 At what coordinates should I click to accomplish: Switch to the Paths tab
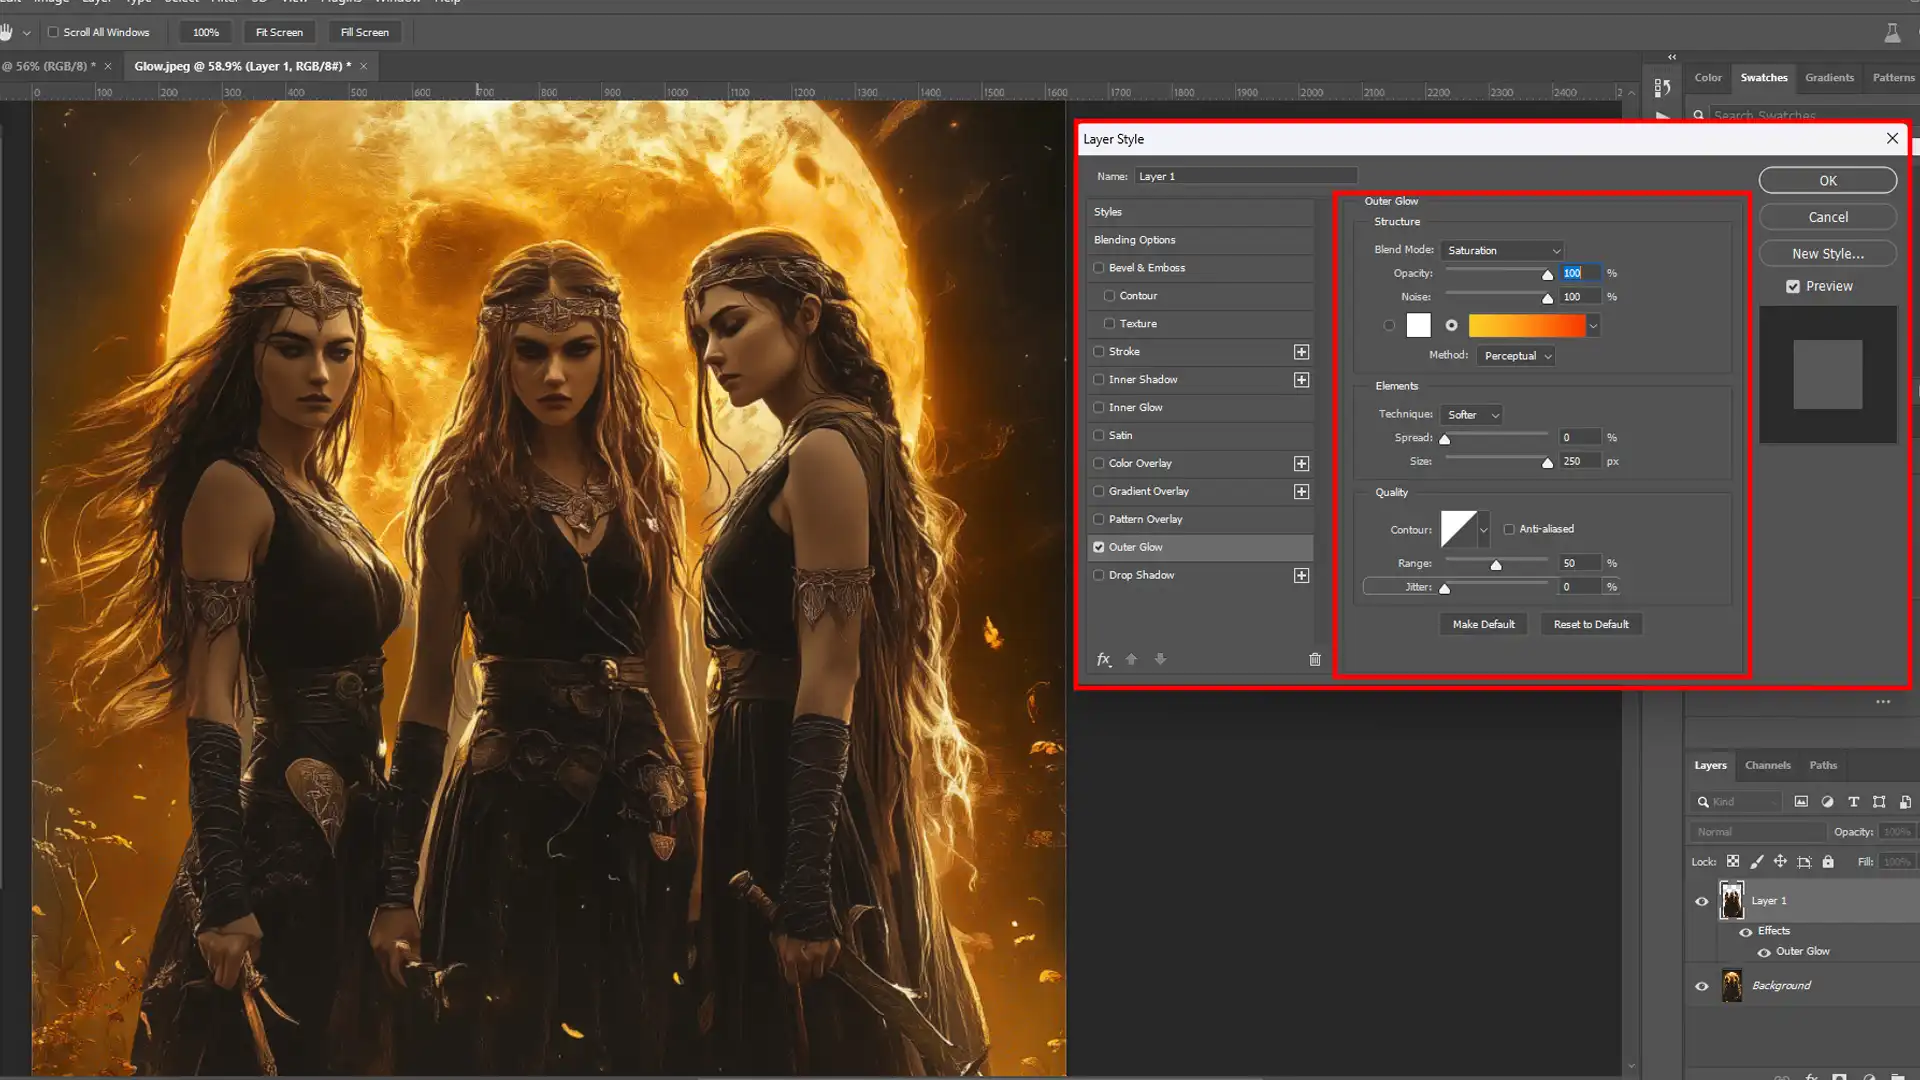click(1822, 765)
